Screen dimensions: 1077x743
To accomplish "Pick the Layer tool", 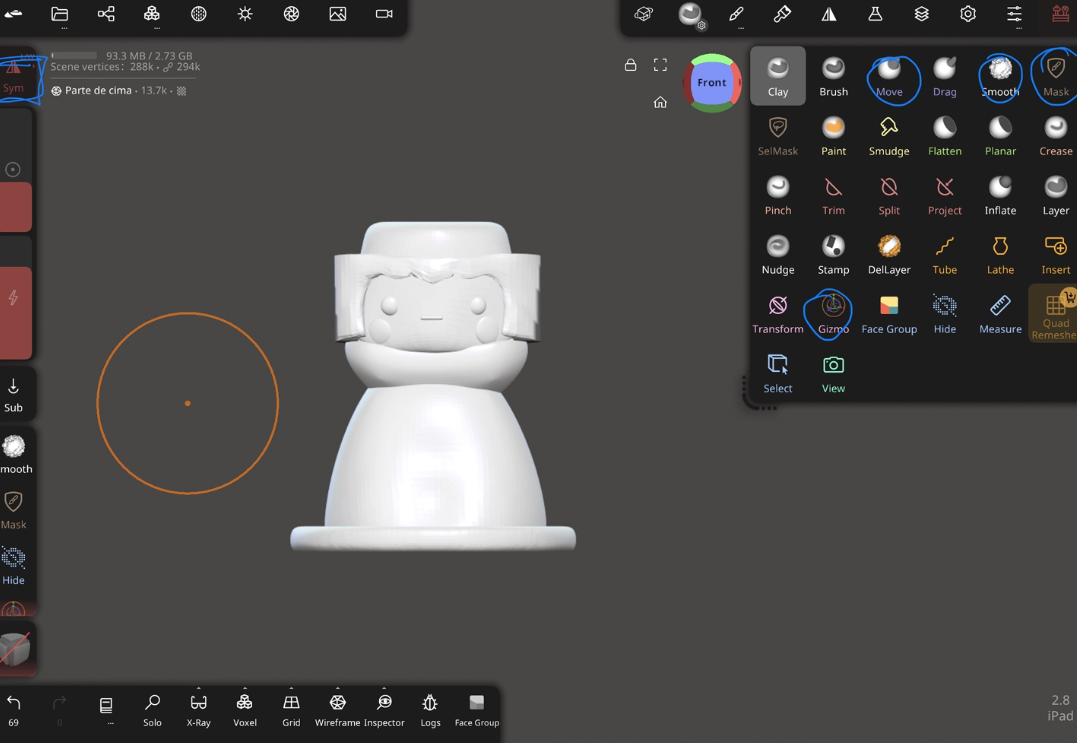I will (1056, 196).
